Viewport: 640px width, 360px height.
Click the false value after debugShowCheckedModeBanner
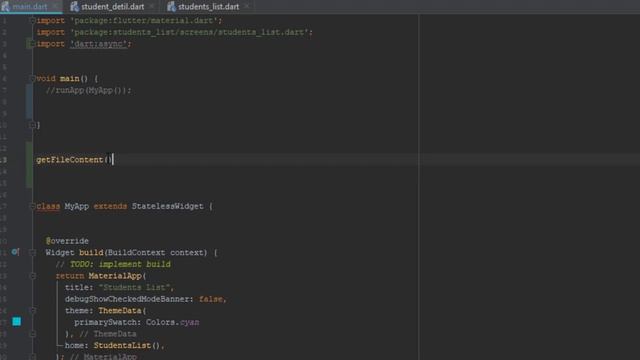pos(211,299)
